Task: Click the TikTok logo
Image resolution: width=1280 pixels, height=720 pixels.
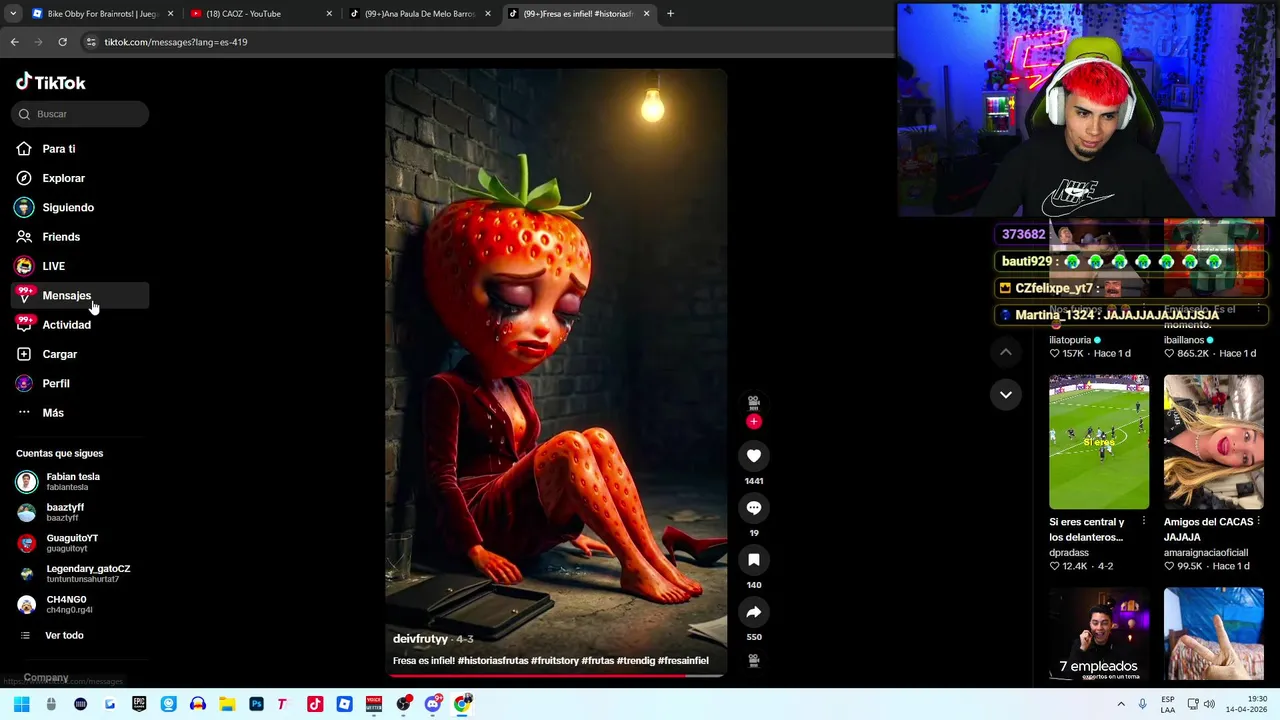Action: 50,82
